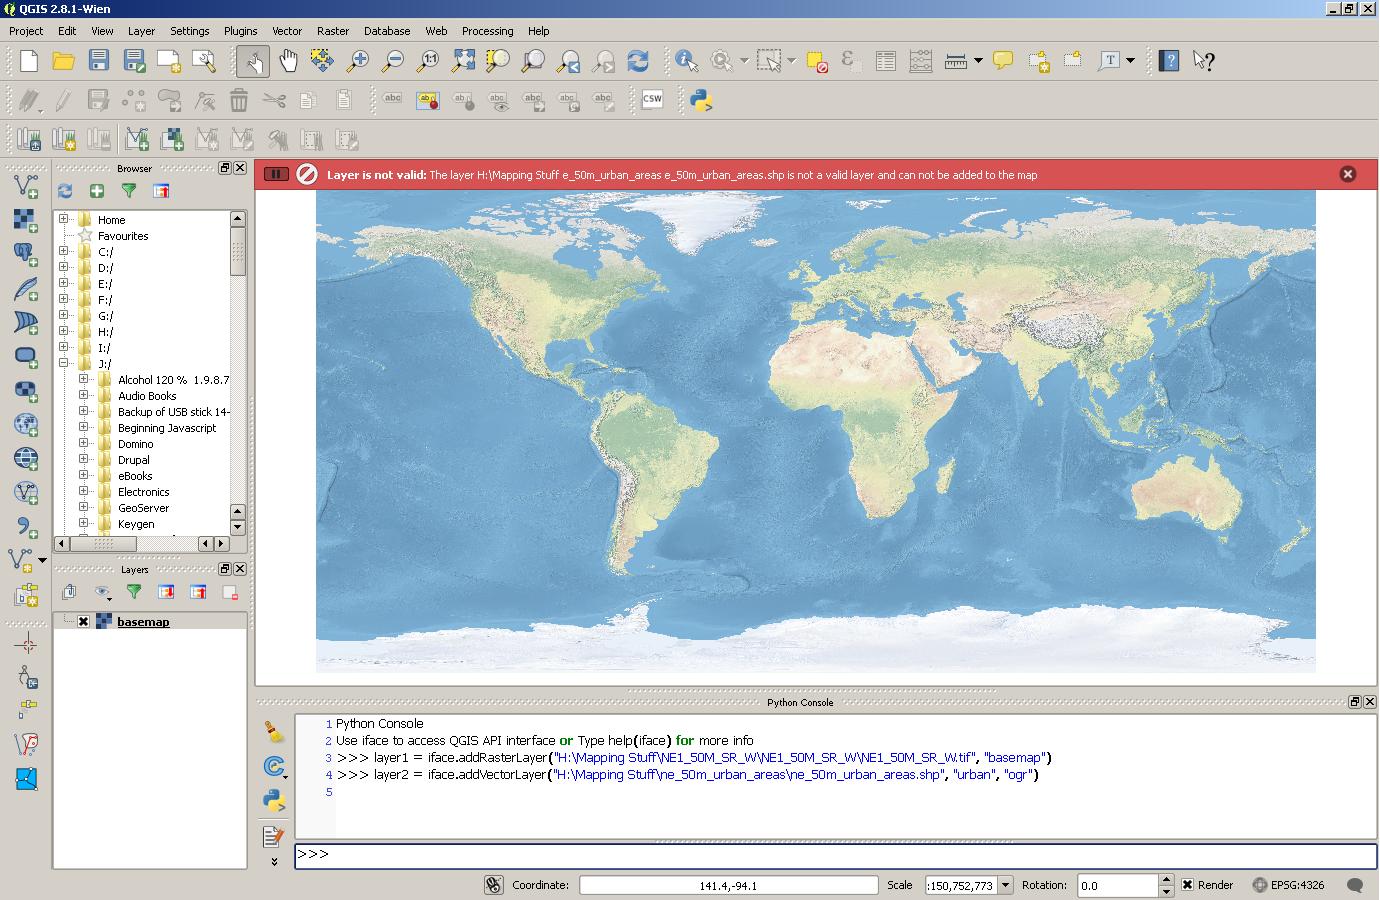Select the Electronics folder in Browser
The width and height of the screenshot is (1380, 900).
pos(143,492)
